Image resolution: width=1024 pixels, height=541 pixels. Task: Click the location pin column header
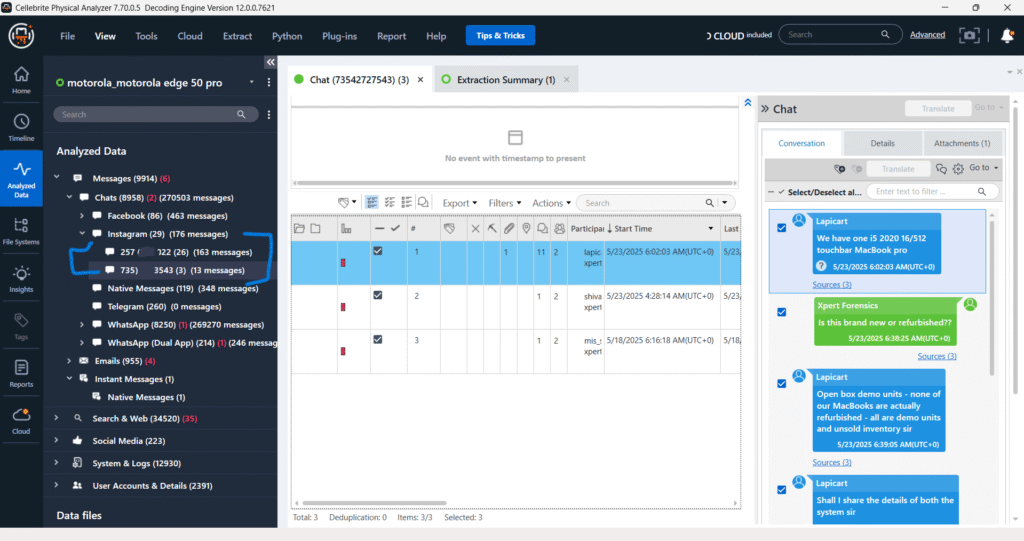pos(526,228)
